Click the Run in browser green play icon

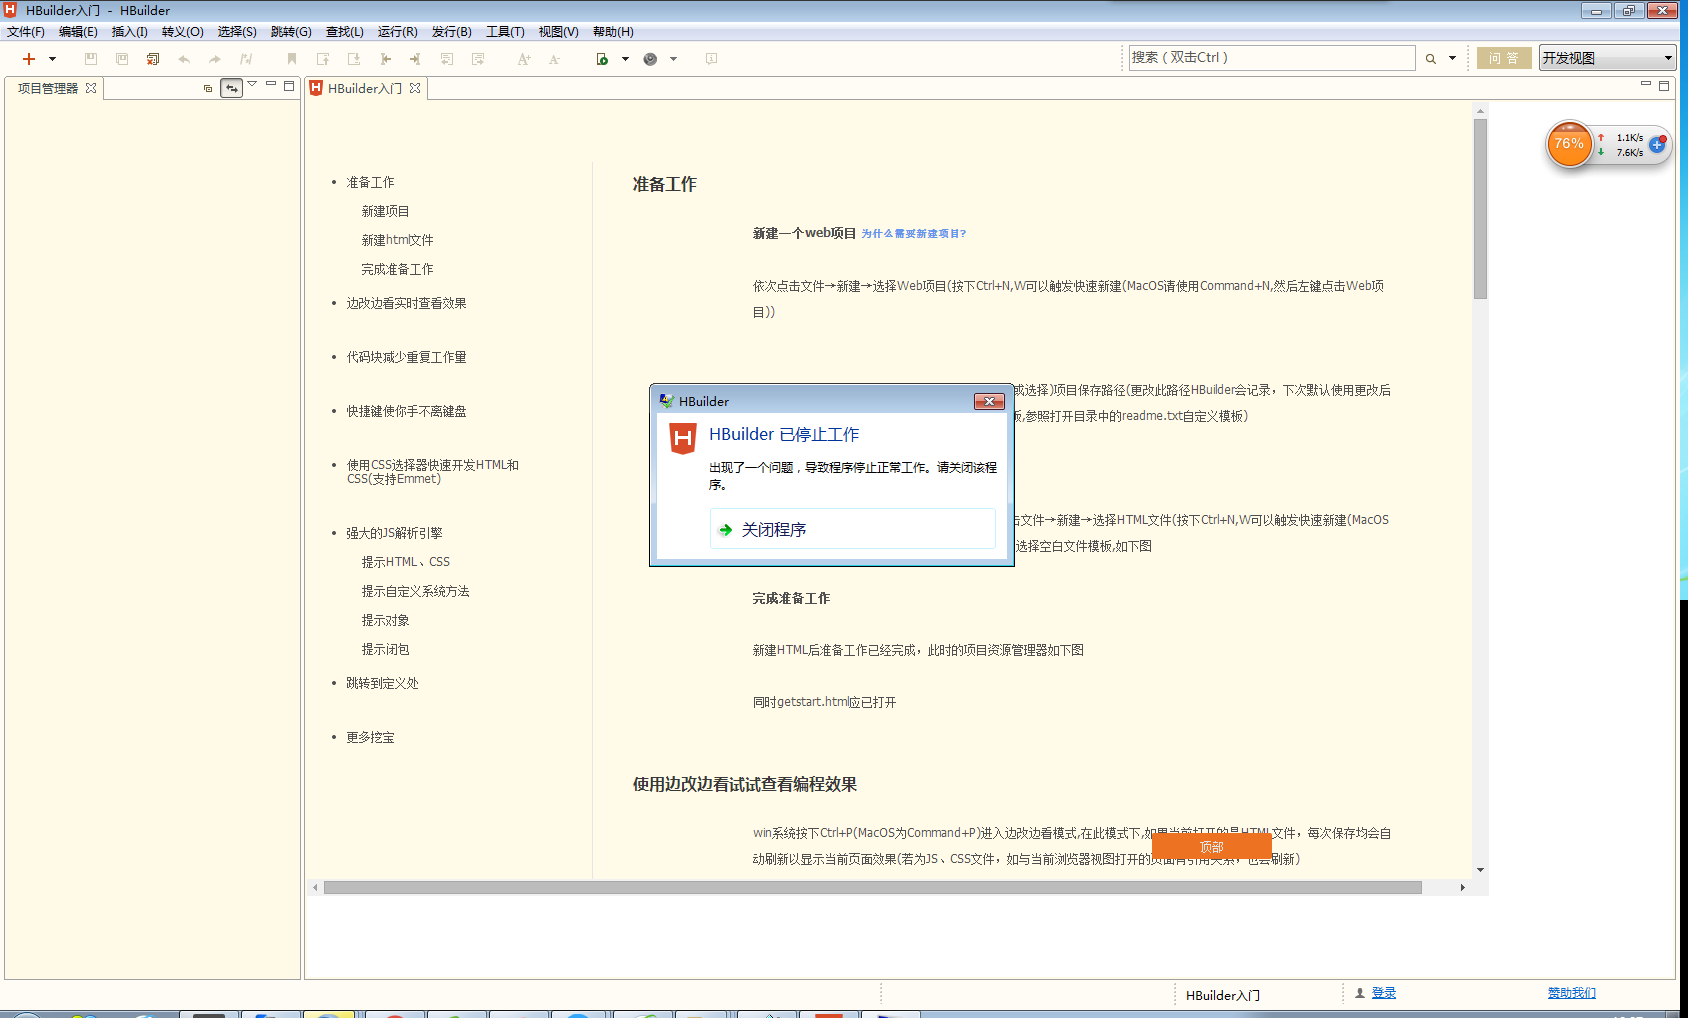[x=602, y=59]
